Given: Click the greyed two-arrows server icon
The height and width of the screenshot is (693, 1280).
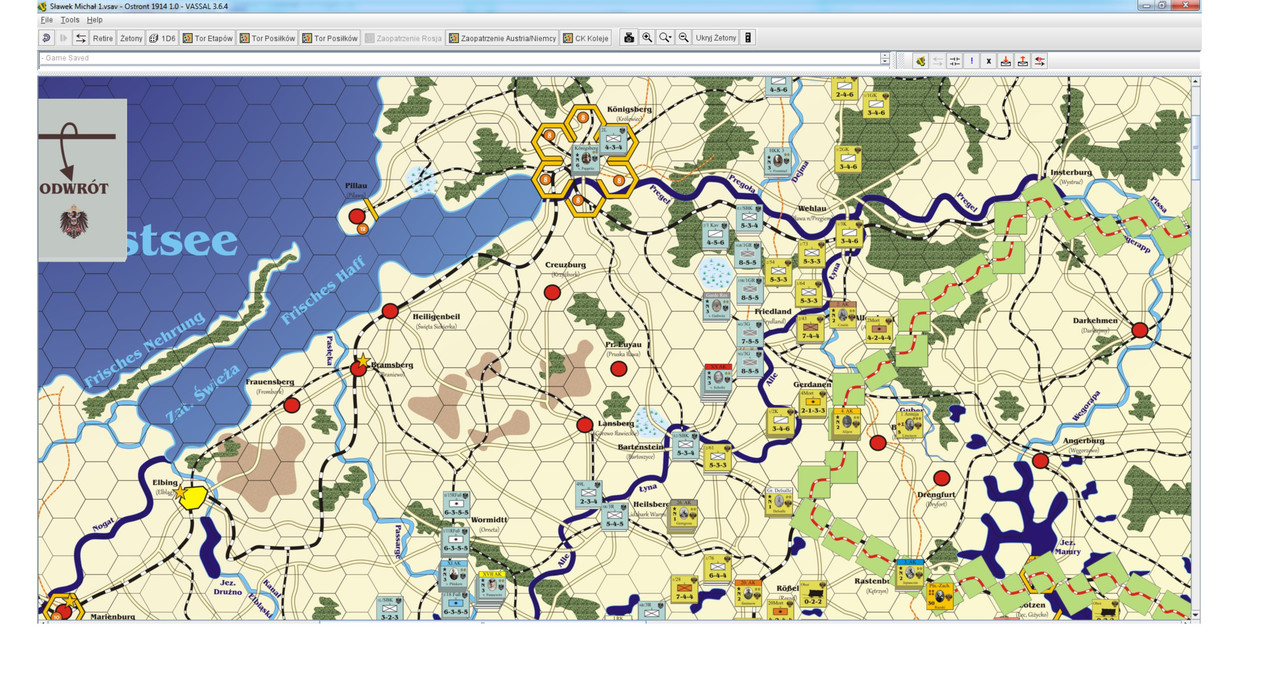Looking at the screenshot, I should 938,61.
